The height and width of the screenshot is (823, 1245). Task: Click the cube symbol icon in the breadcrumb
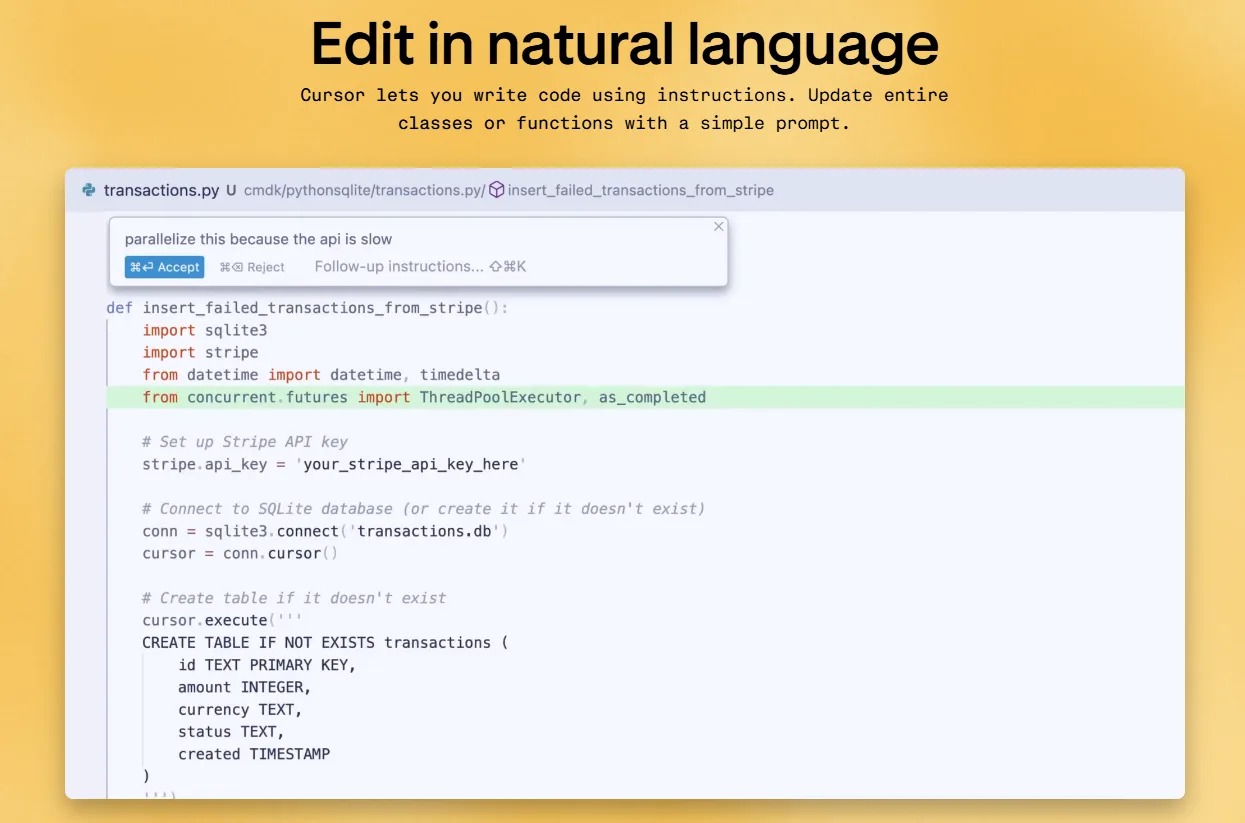pyautogui.click(x=497, y=190)
